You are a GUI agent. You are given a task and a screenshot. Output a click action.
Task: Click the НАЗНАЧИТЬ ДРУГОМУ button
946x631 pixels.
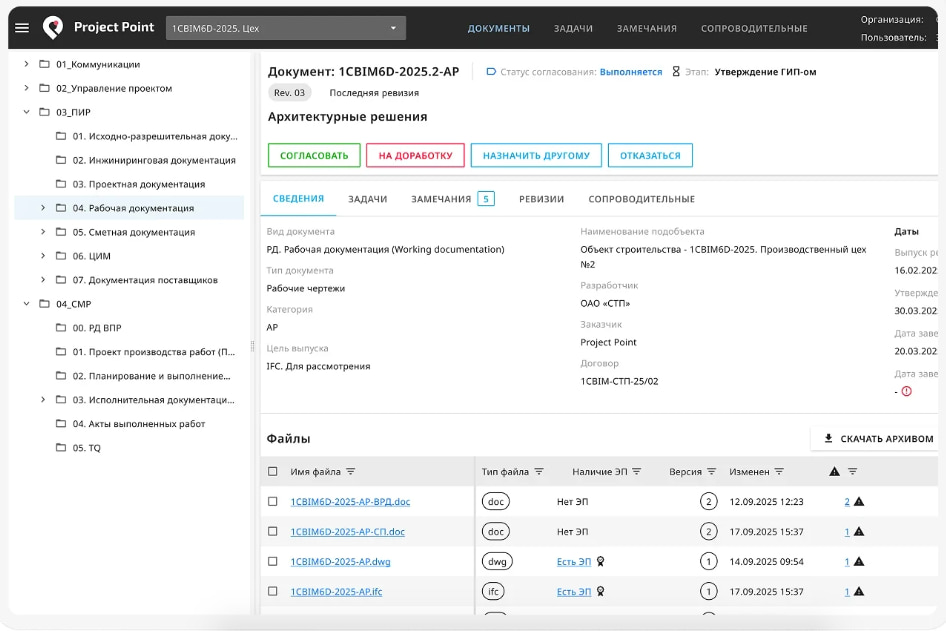[536, 155]
